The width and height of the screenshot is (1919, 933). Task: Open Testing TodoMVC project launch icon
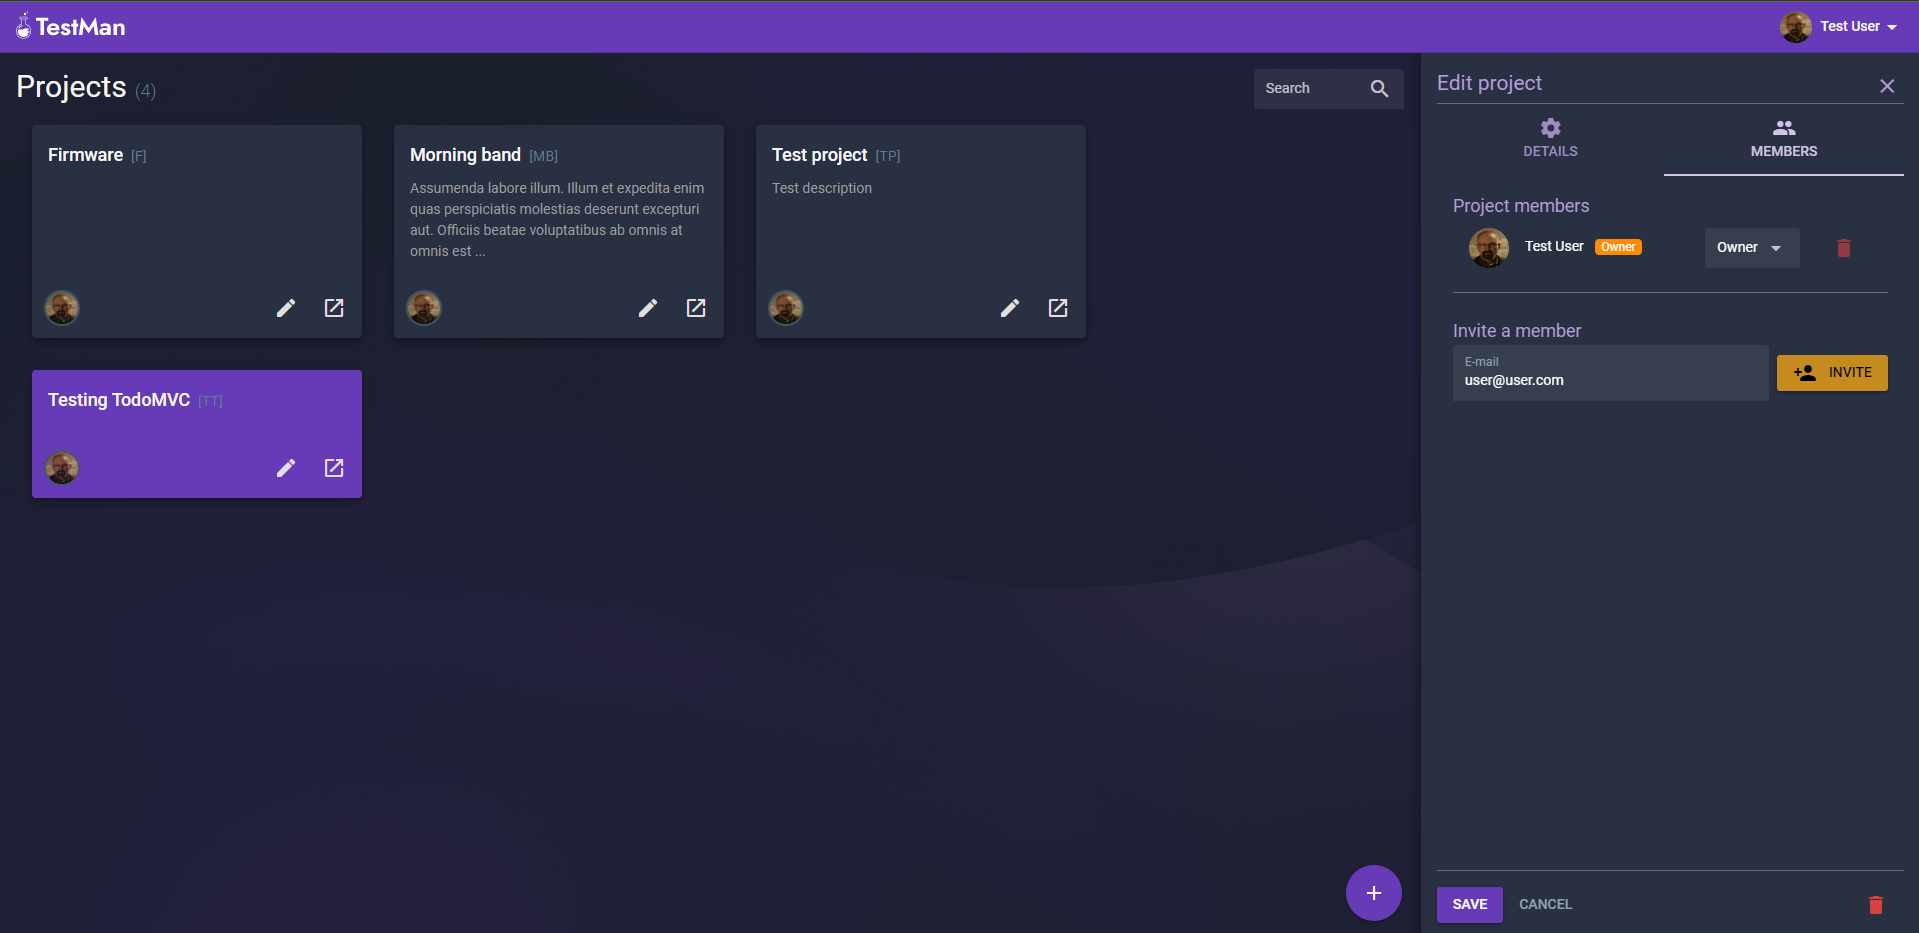334,468
